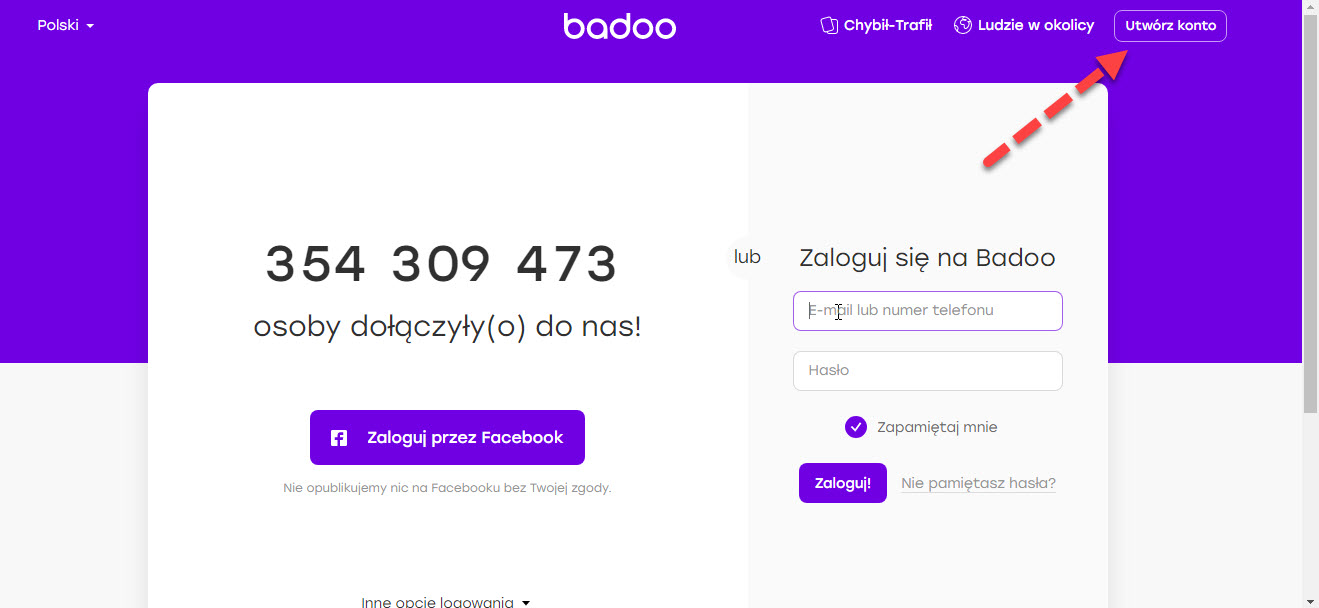The height and width of the screenshot is (608, 1319).
Task: Click the Hasło password field
Action: (x=928, y=371)
